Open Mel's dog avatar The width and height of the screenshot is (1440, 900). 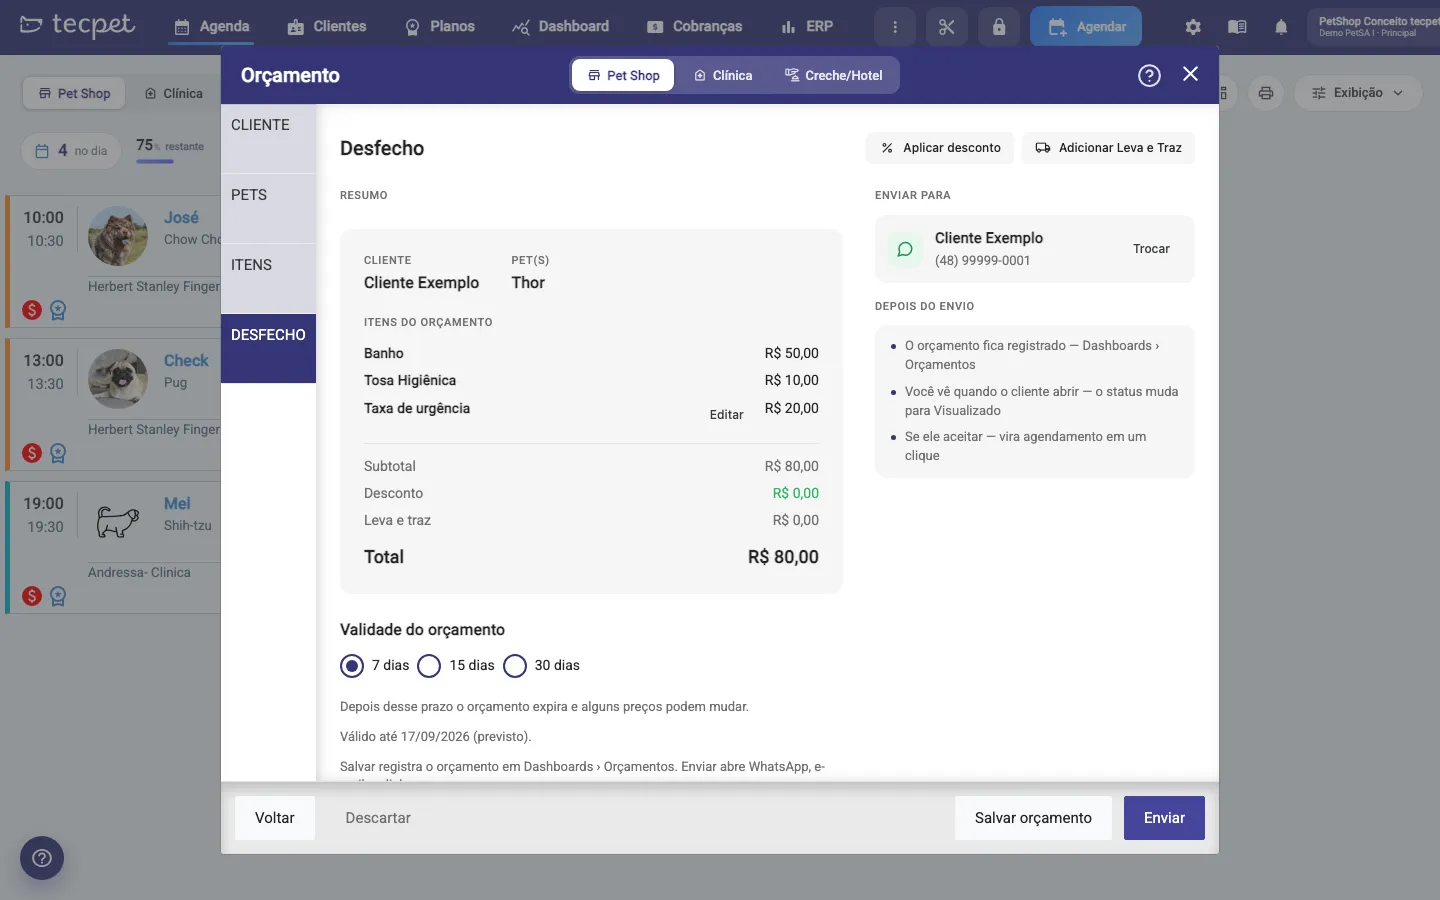point(118,522)
